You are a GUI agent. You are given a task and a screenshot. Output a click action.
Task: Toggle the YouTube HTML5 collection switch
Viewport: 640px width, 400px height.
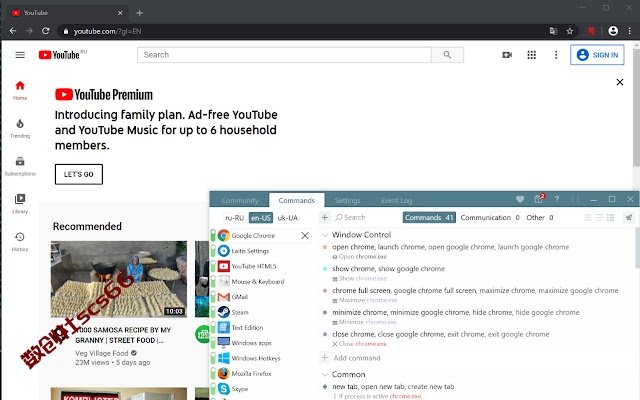(213, 266)
